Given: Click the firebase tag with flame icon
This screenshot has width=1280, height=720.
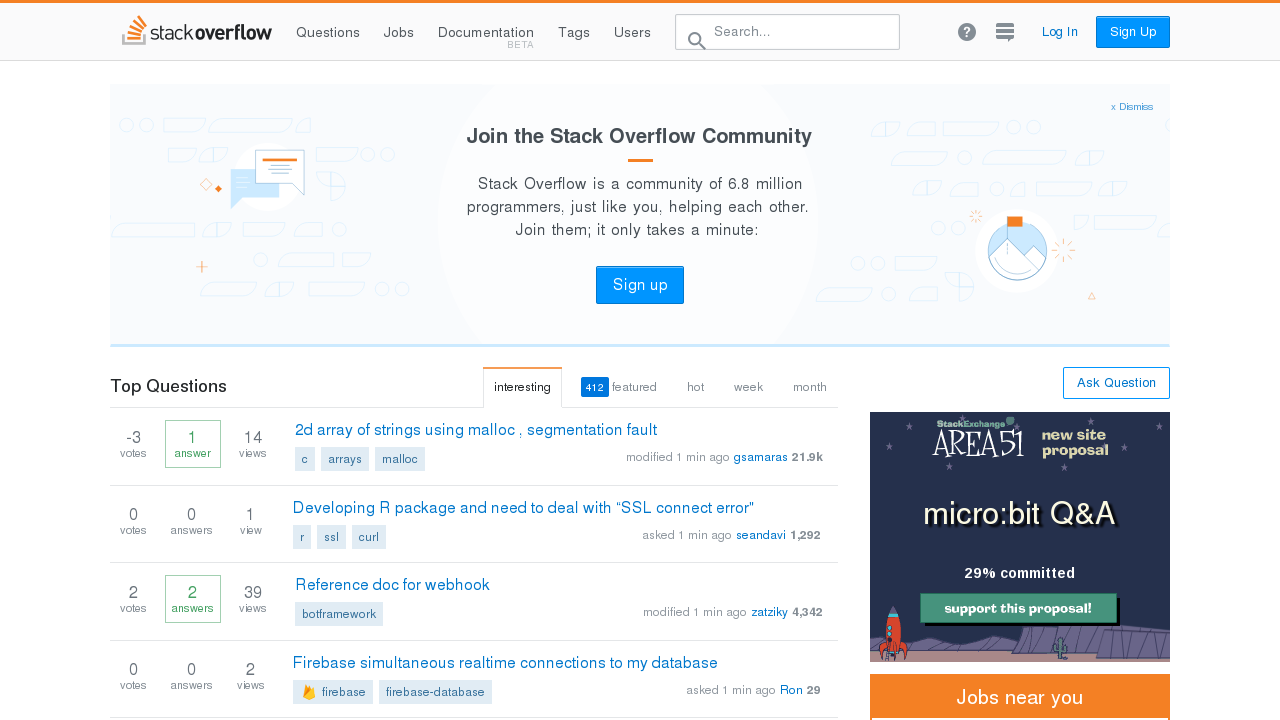Looking at the screenshot, I should pyautogui.click(x=333, y=692).
